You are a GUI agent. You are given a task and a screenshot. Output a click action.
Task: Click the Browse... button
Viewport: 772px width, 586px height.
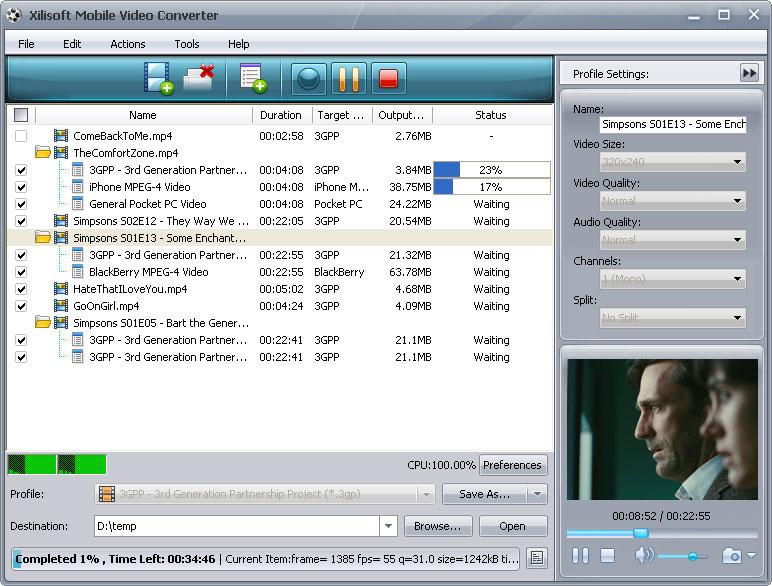(438, 526)
